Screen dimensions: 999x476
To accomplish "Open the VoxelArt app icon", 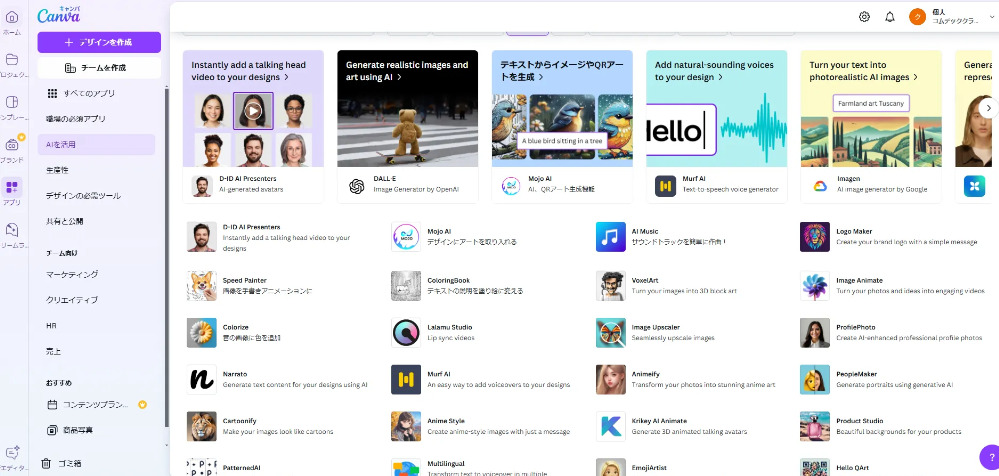I will [610, 285].
